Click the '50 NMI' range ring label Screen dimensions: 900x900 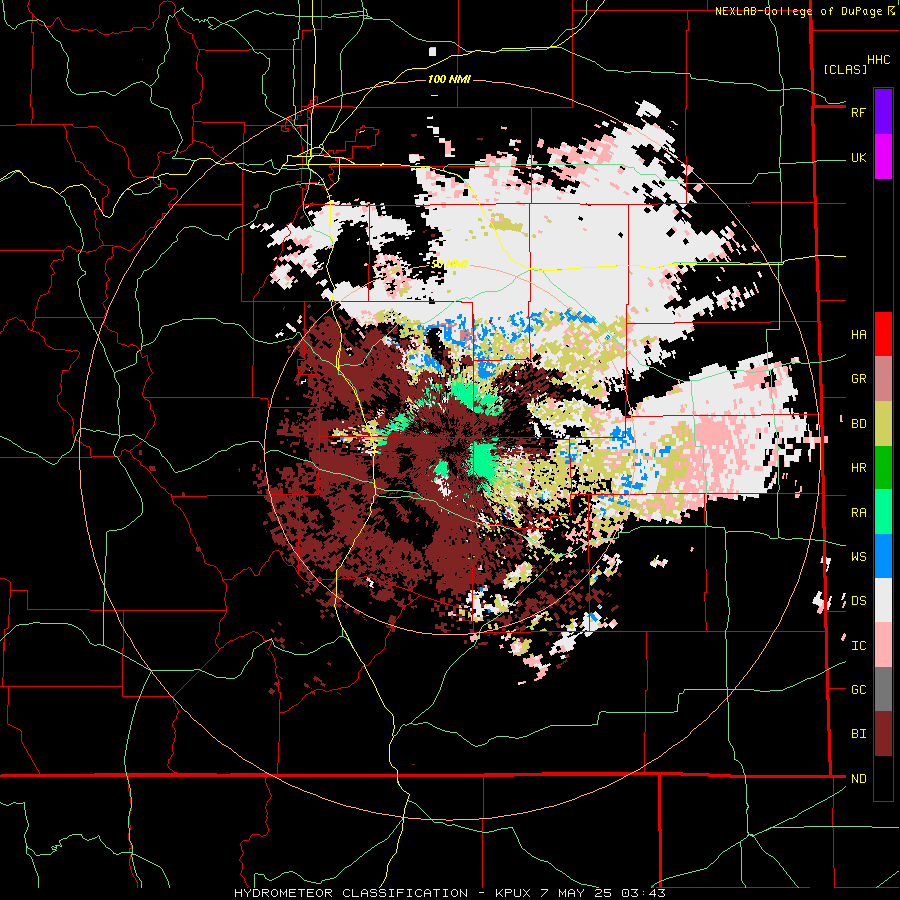pyautogui.click(x=449, y=264)
